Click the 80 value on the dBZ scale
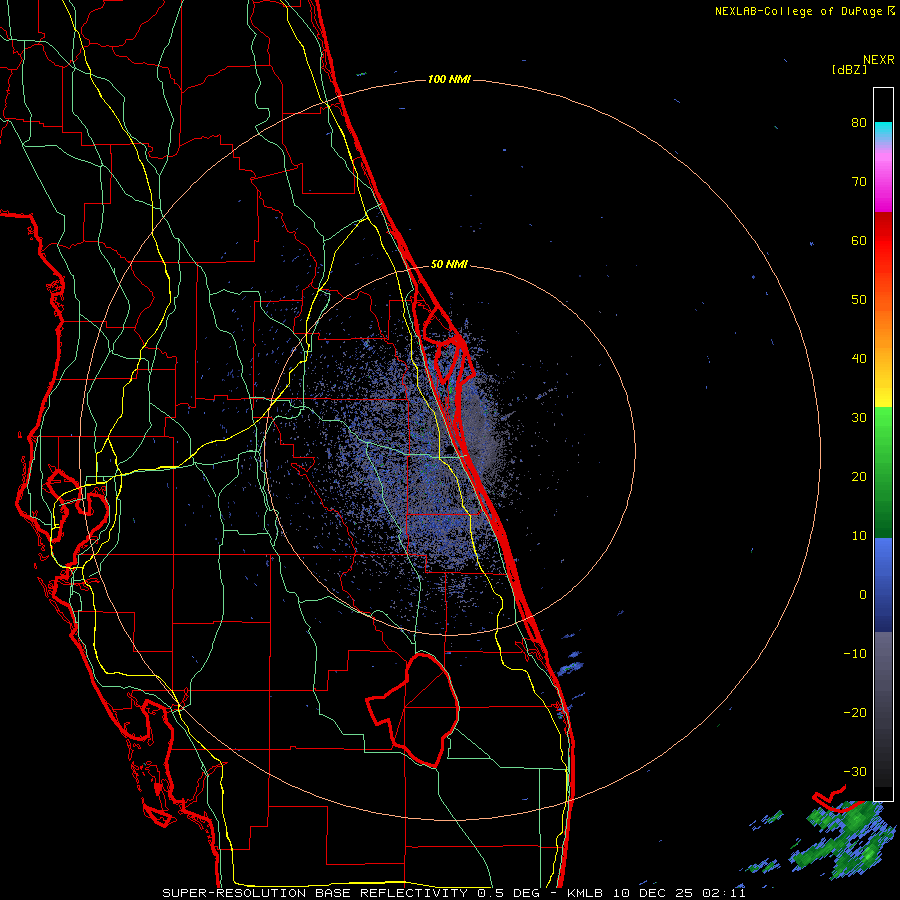900x900 pixels. tap(859, 123)
